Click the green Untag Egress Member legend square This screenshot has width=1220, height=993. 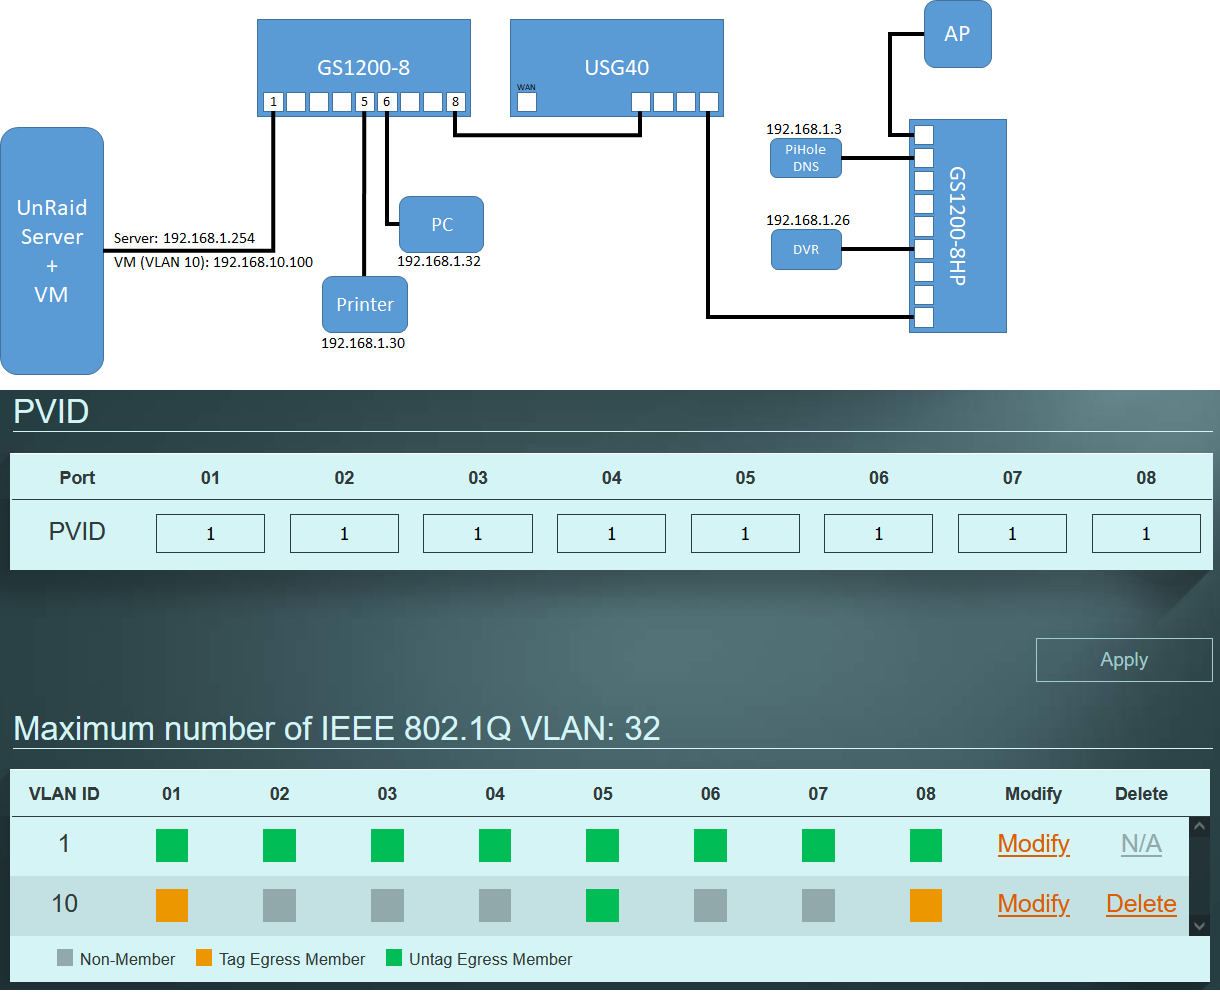click(394, 958)
